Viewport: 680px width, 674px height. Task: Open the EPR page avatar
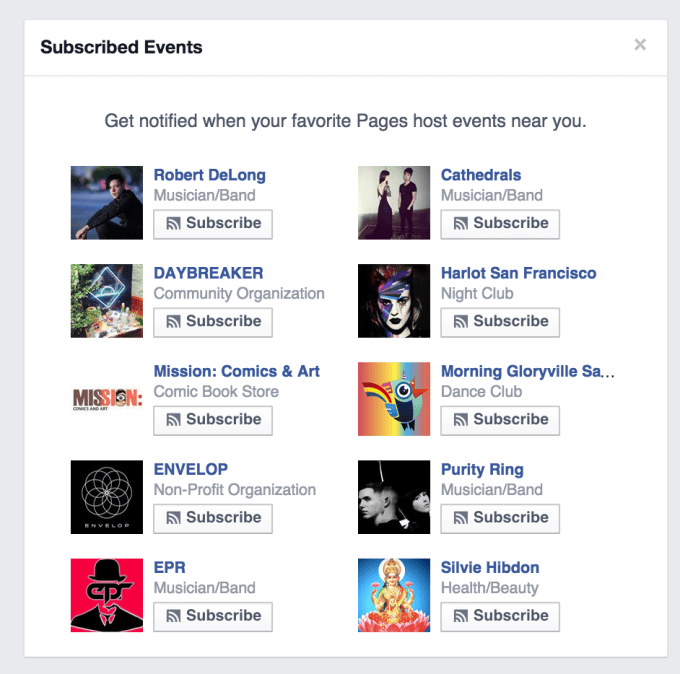[107, 595]
